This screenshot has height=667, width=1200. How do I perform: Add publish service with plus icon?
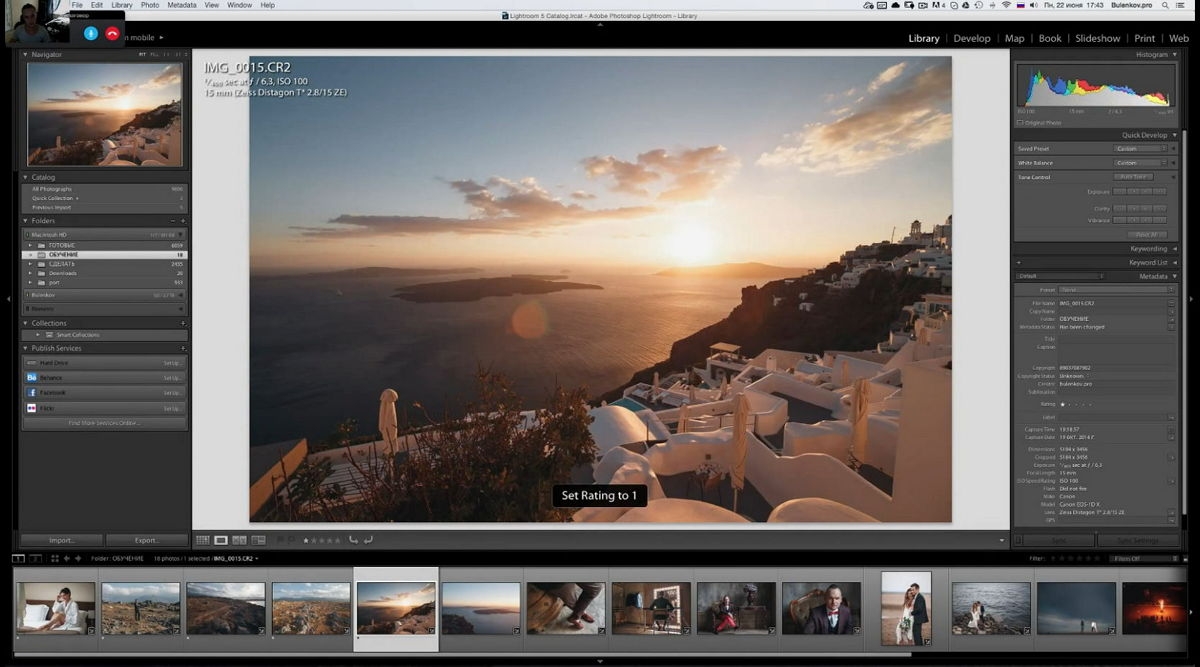point(183,348)
